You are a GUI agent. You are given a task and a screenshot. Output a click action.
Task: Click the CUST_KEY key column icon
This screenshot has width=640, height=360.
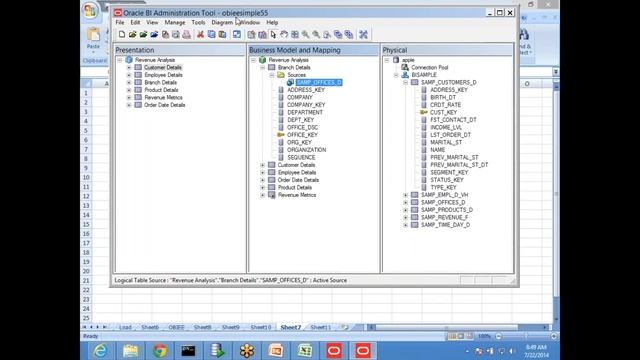point(424,112)
